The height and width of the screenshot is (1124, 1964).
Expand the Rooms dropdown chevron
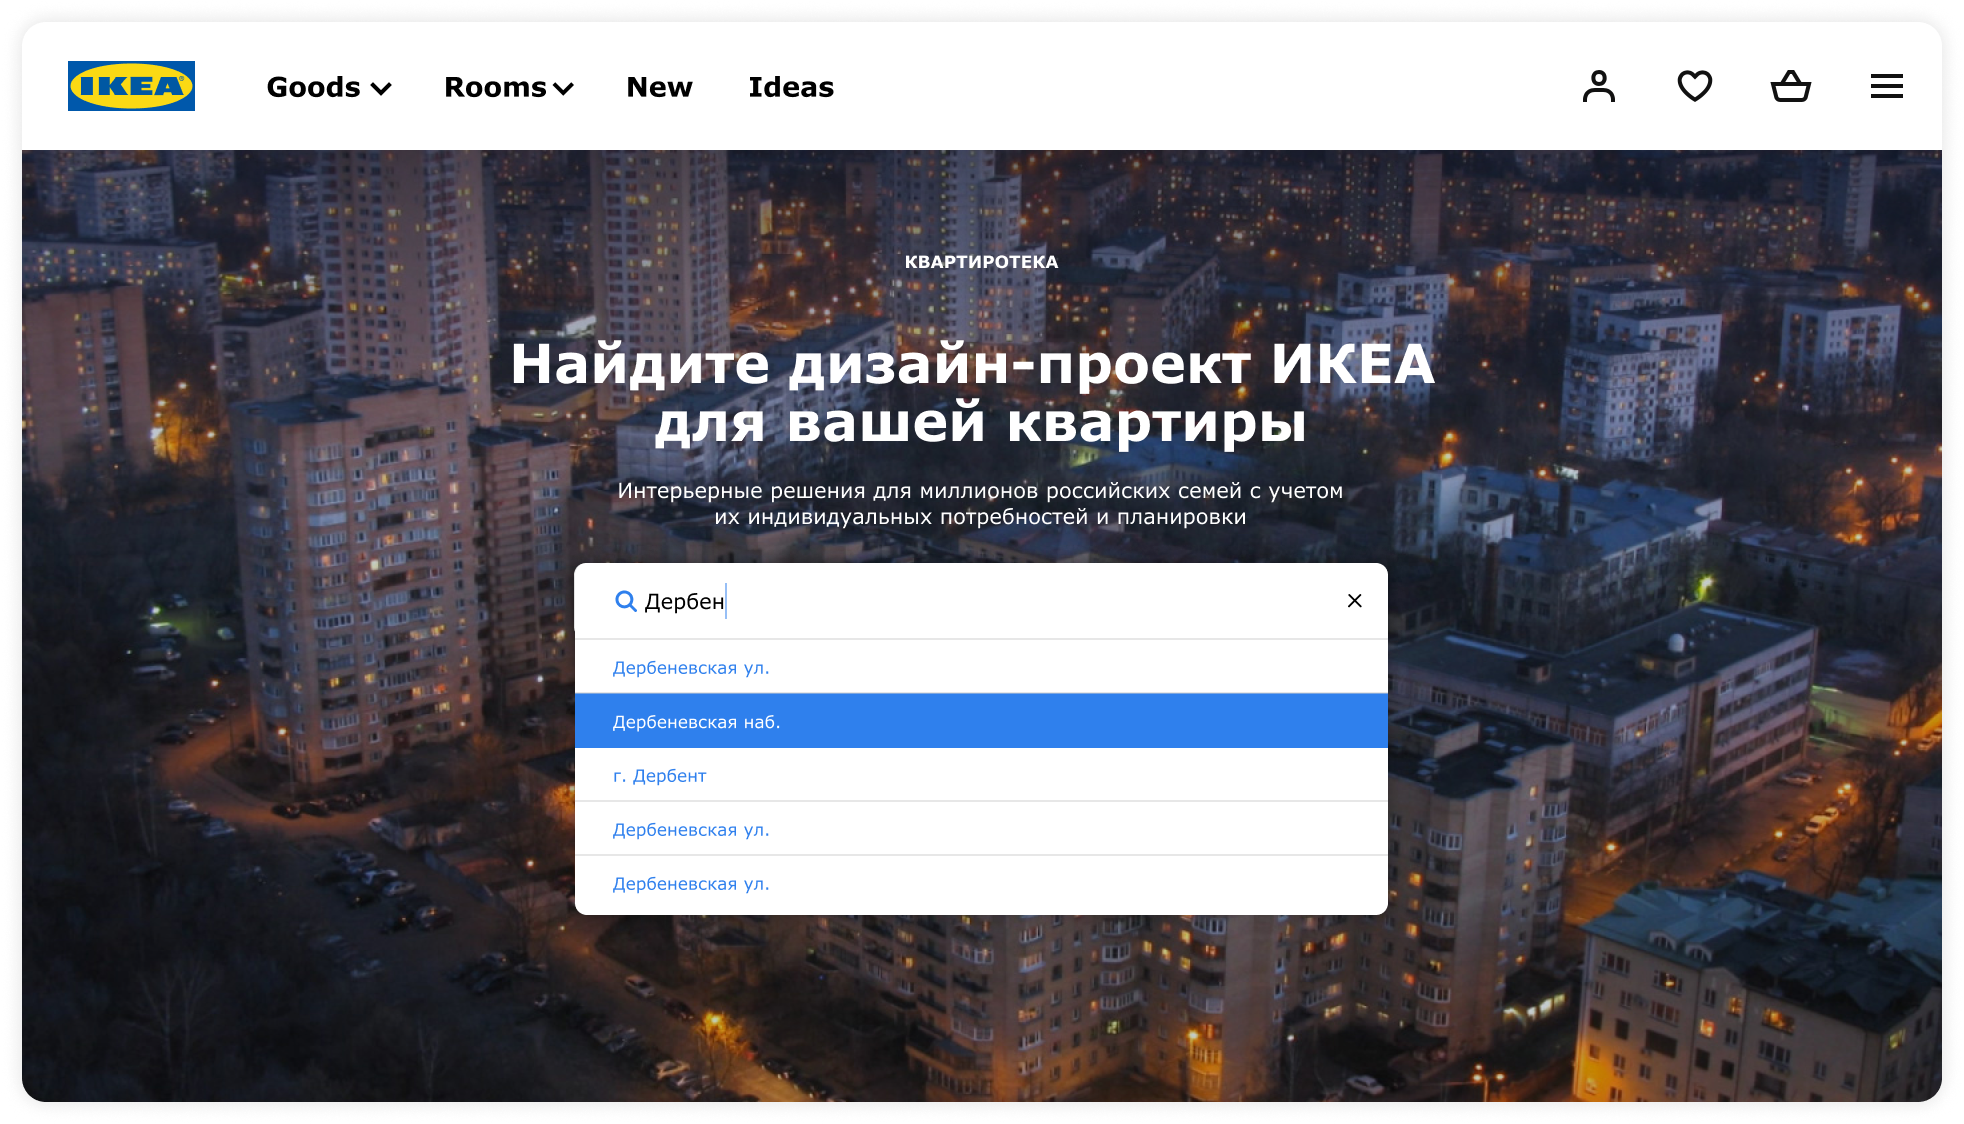[564, 89]
